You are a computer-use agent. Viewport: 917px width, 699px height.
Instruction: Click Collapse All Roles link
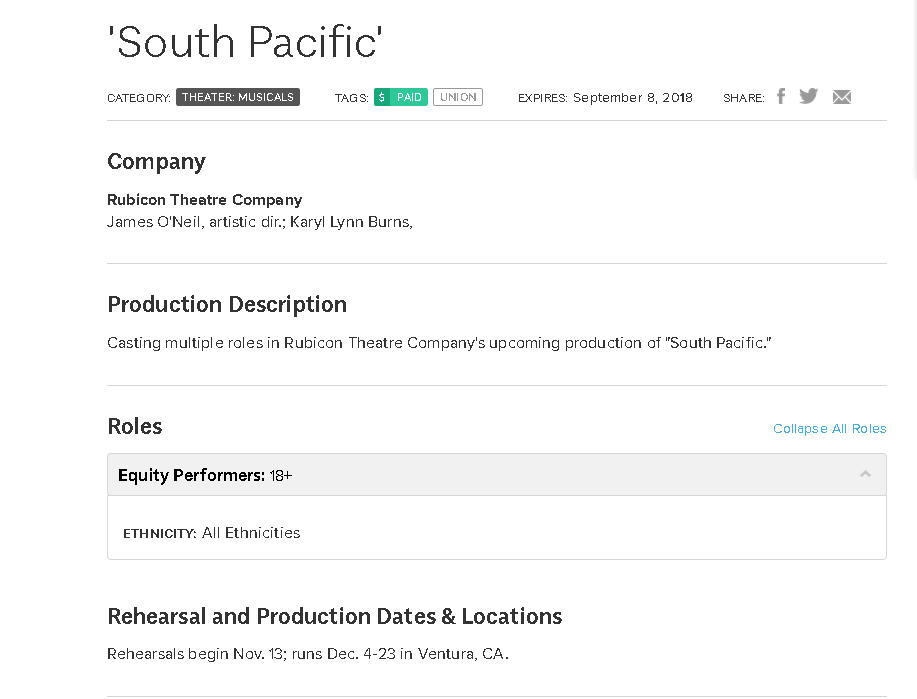point(829,428)
